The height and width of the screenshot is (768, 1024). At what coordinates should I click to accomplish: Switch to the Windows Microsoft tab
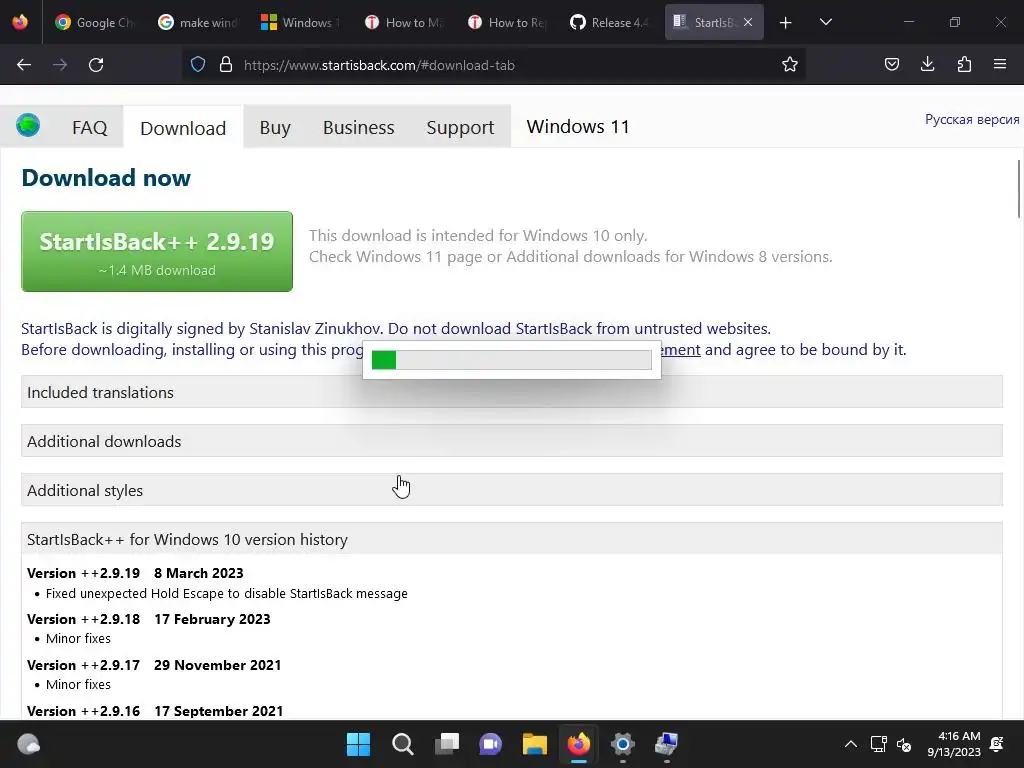click(x=300, y=22)
